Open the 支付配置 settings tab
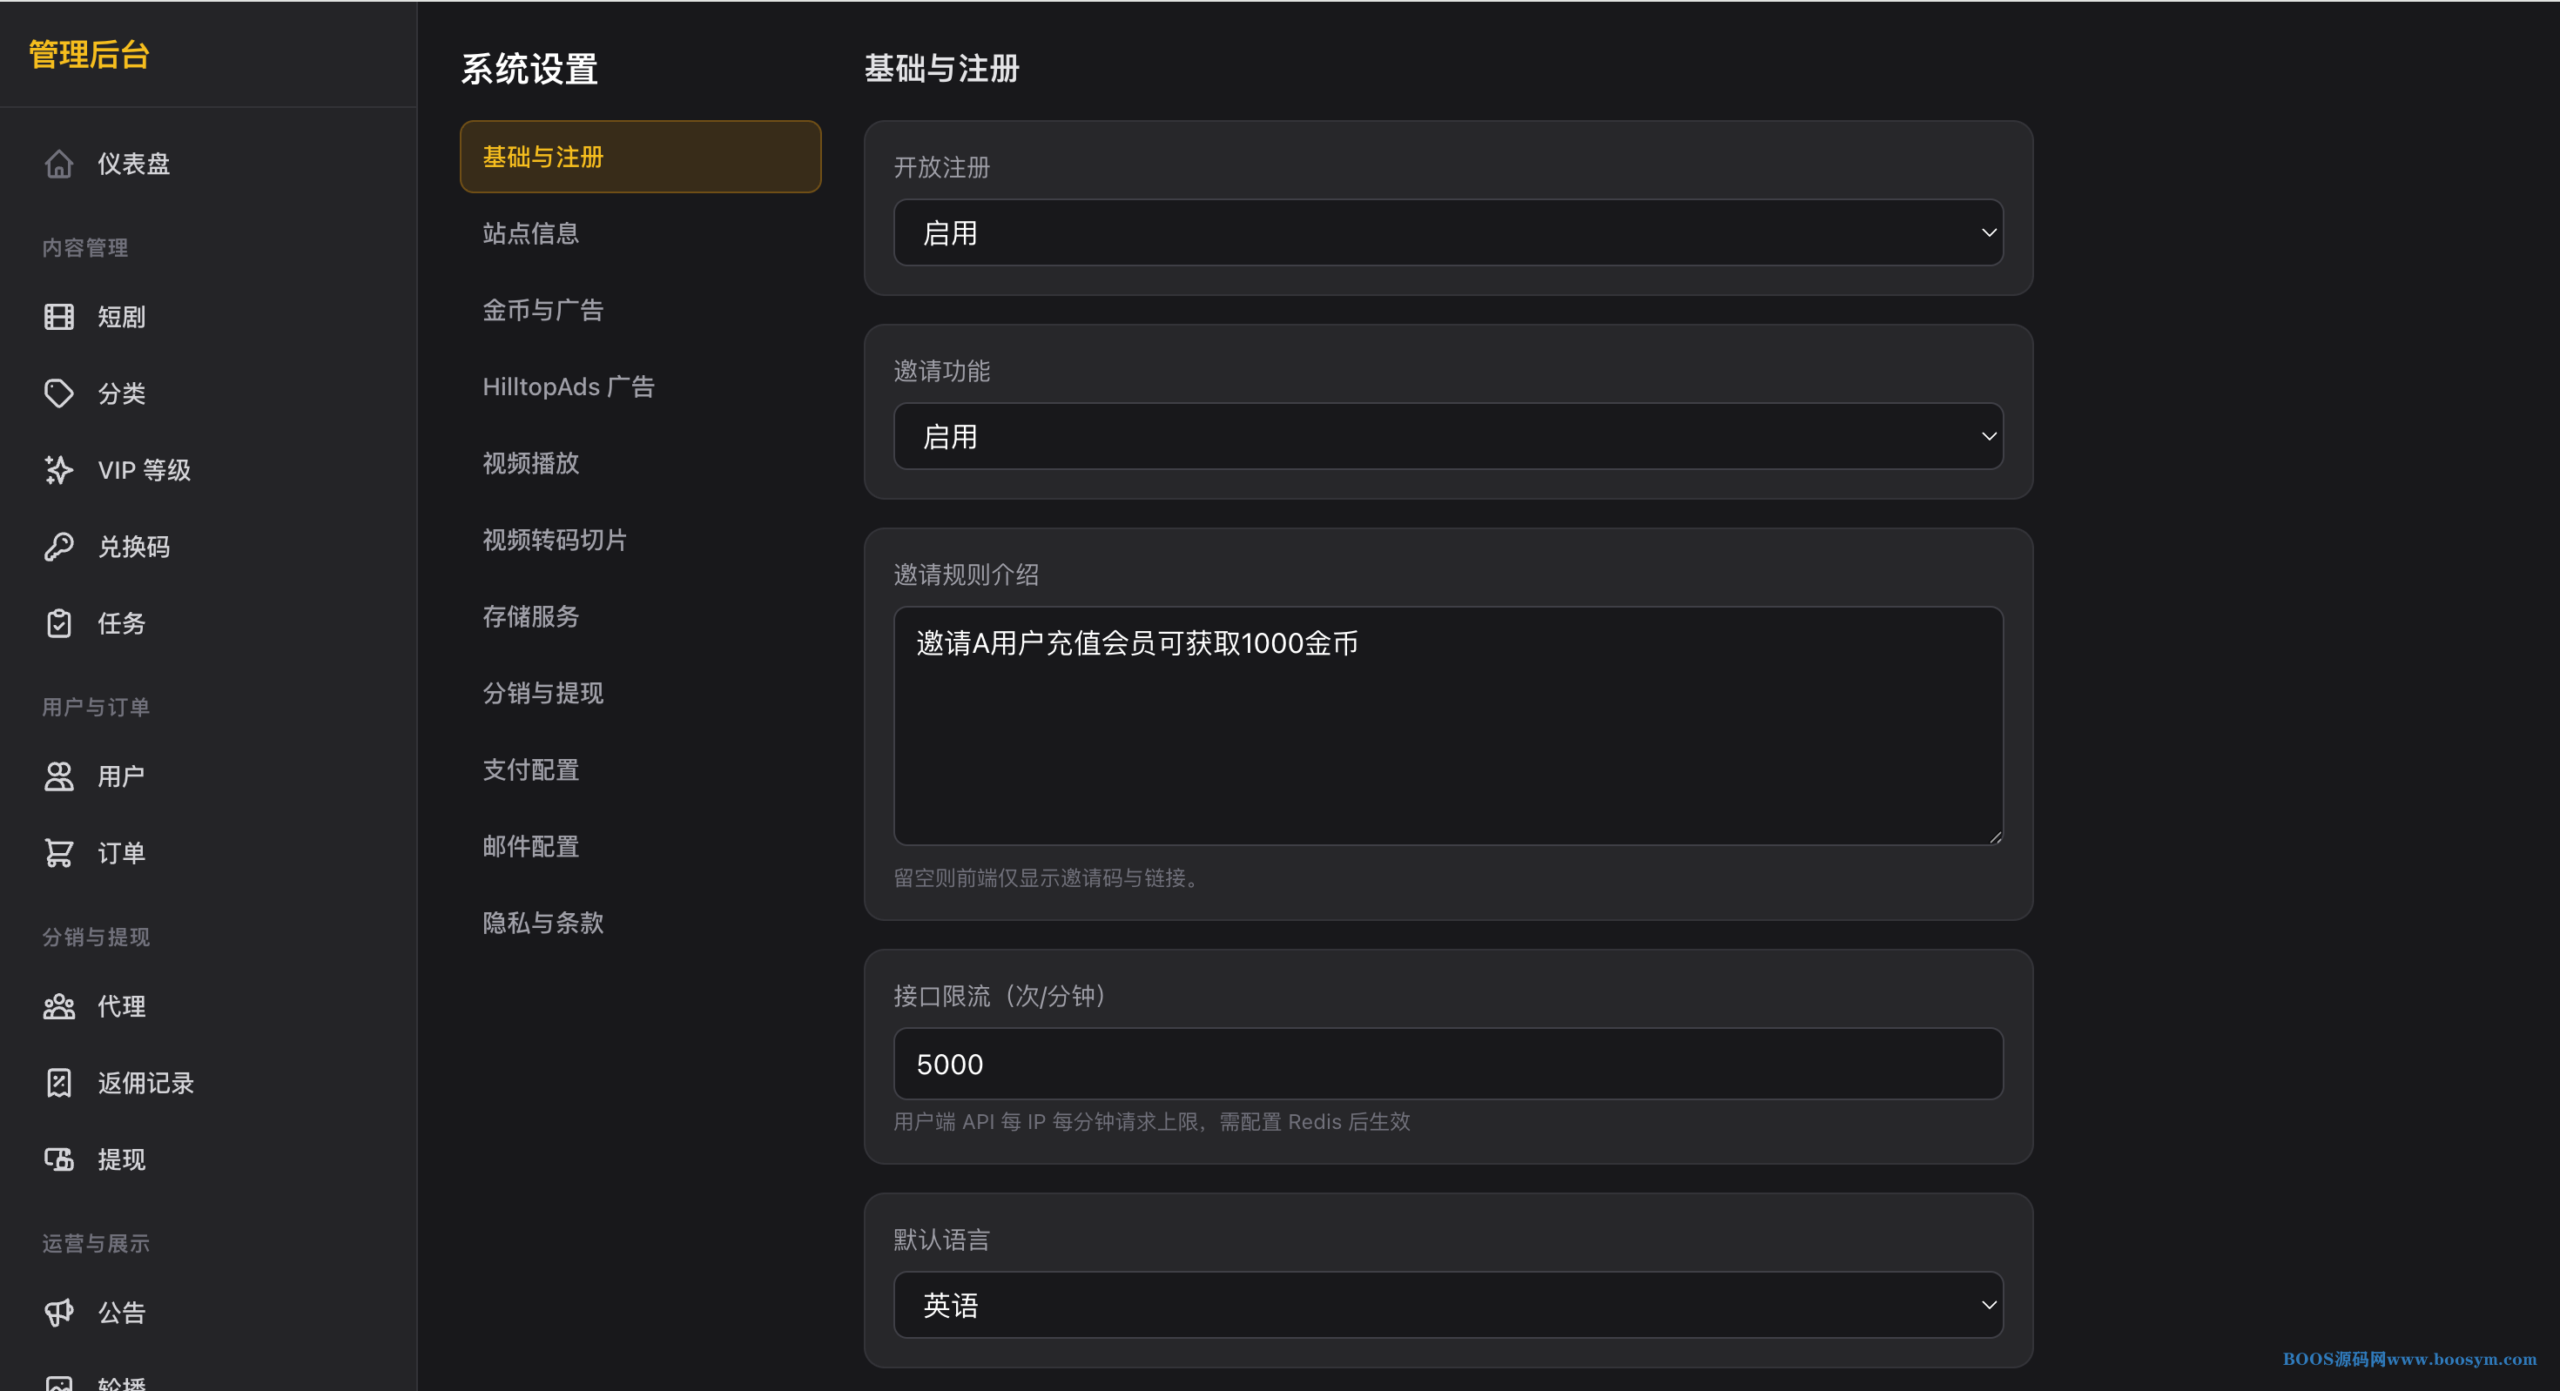 pyautogui.click(x=531, y=770)
